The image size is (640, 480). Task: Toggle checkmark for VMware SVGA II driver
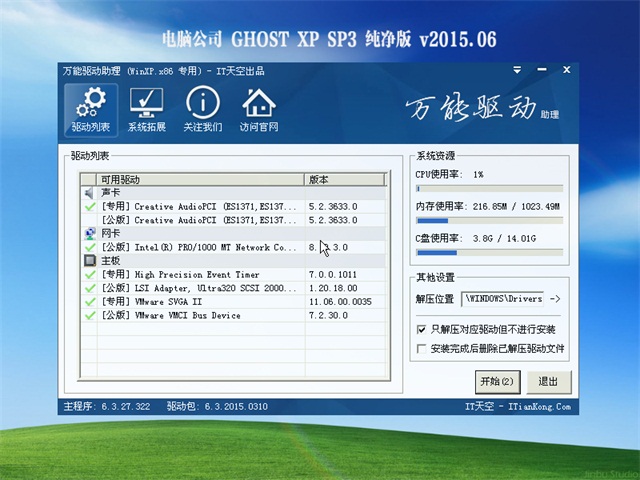90,301
